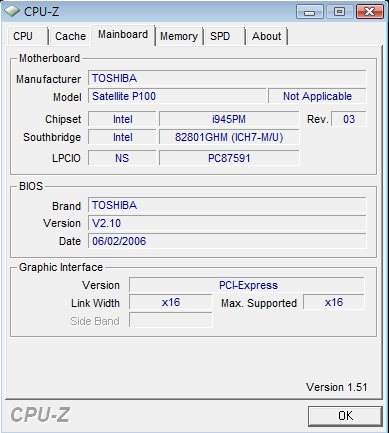Select the Mainboard tab
The image size is (389, 433).
123,35
